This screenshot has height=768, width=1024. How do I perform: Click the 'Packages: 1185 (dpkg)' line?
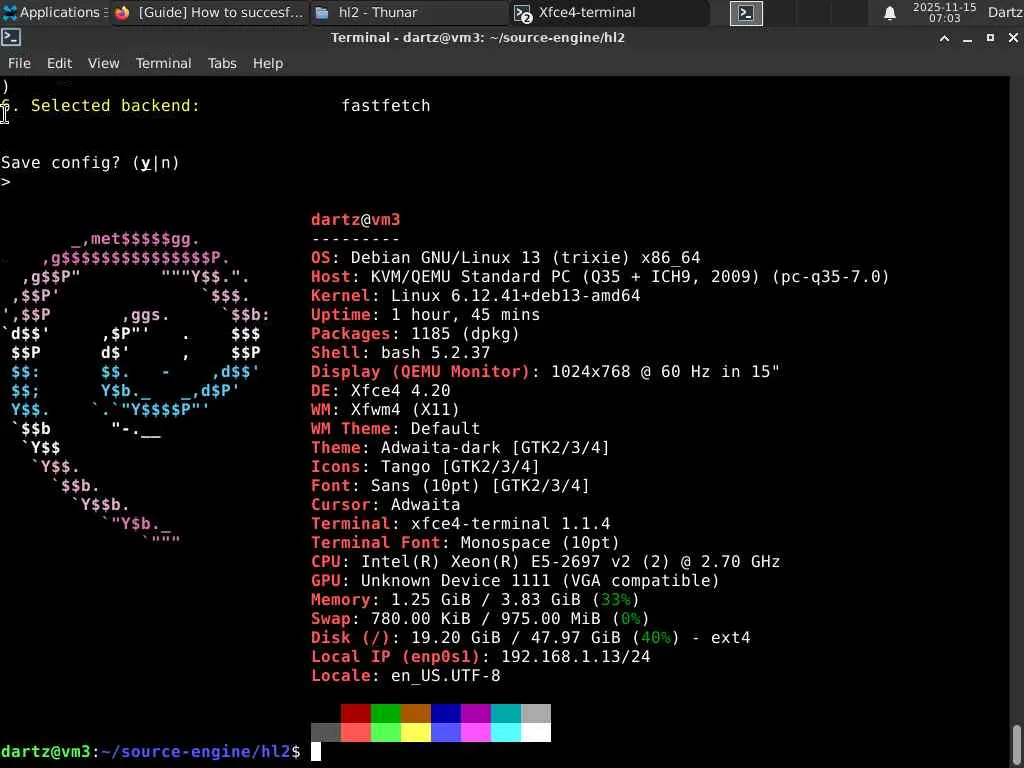pos(415,334)
